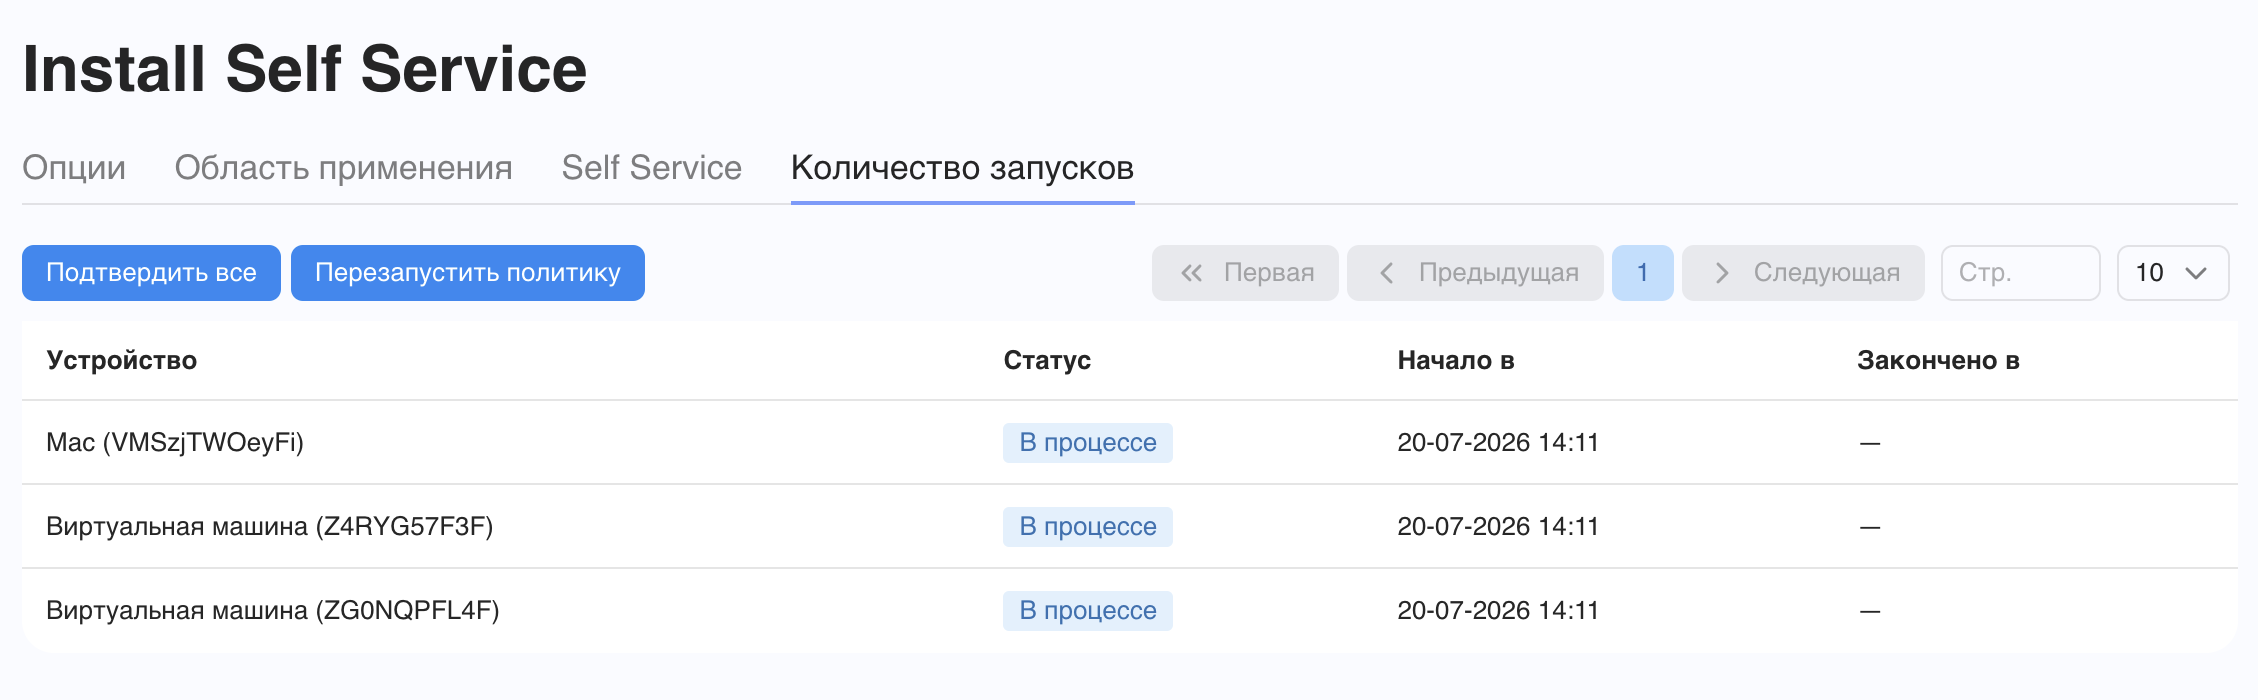Select Количество запусков tab
This screenshot has height=700, width=2258.
(962, 168)
